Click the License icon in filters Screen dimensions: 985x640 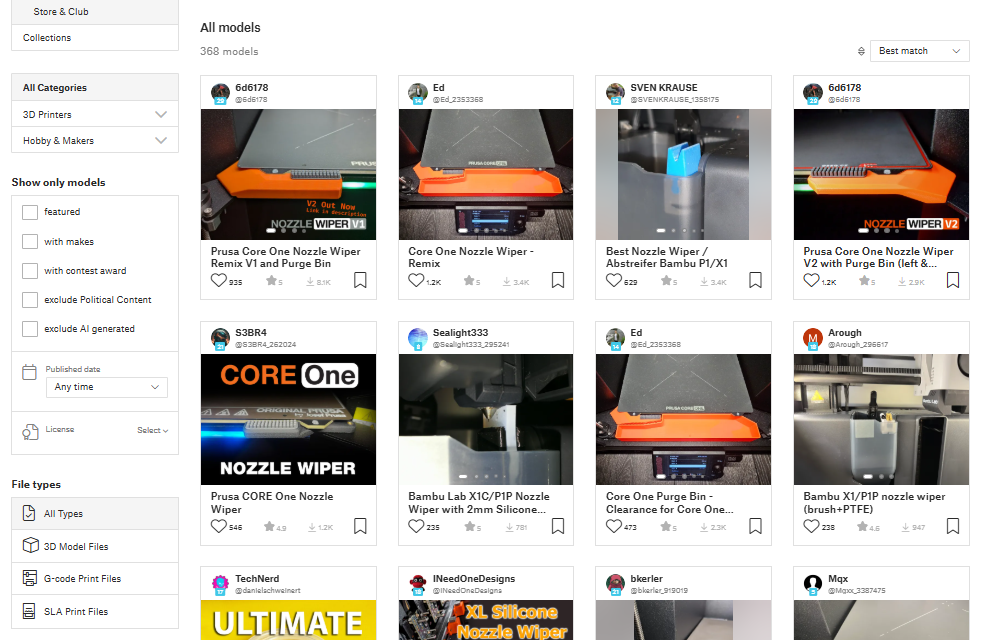pos(30,432)
